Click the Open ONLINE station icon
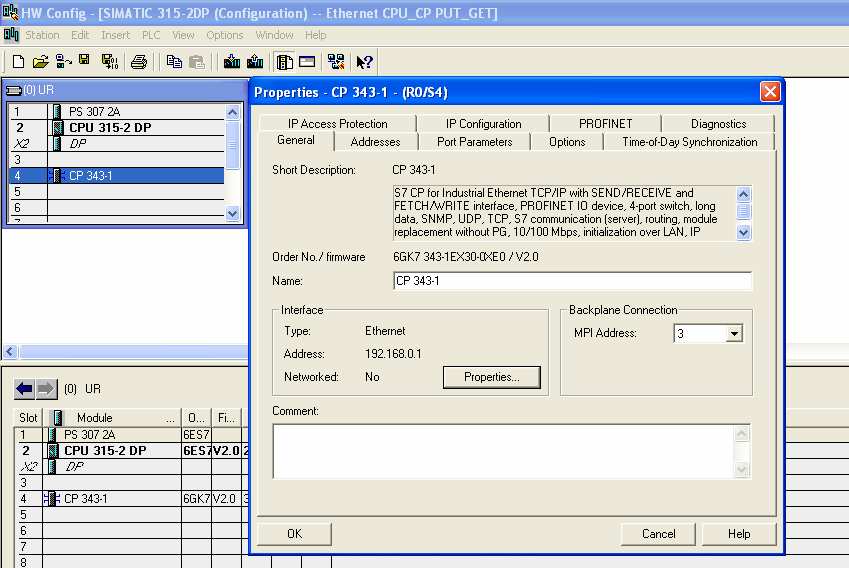Viewport: 849px width, 568px height. click(63, 62)
